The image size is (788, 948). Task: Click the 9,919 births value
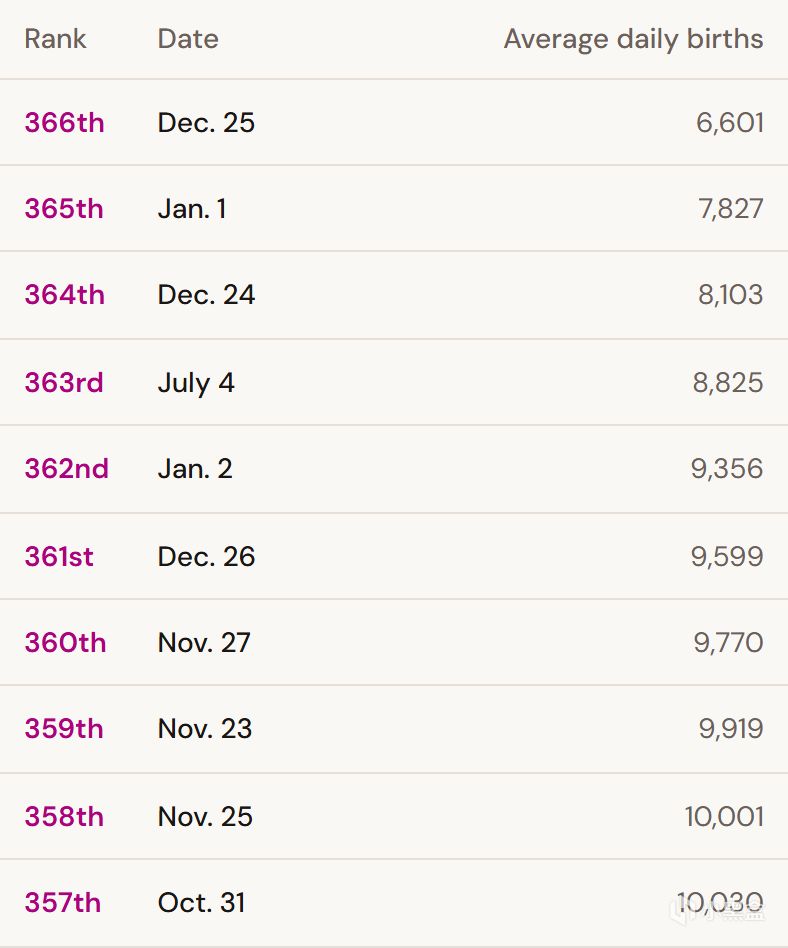click(x=731, y=729)
